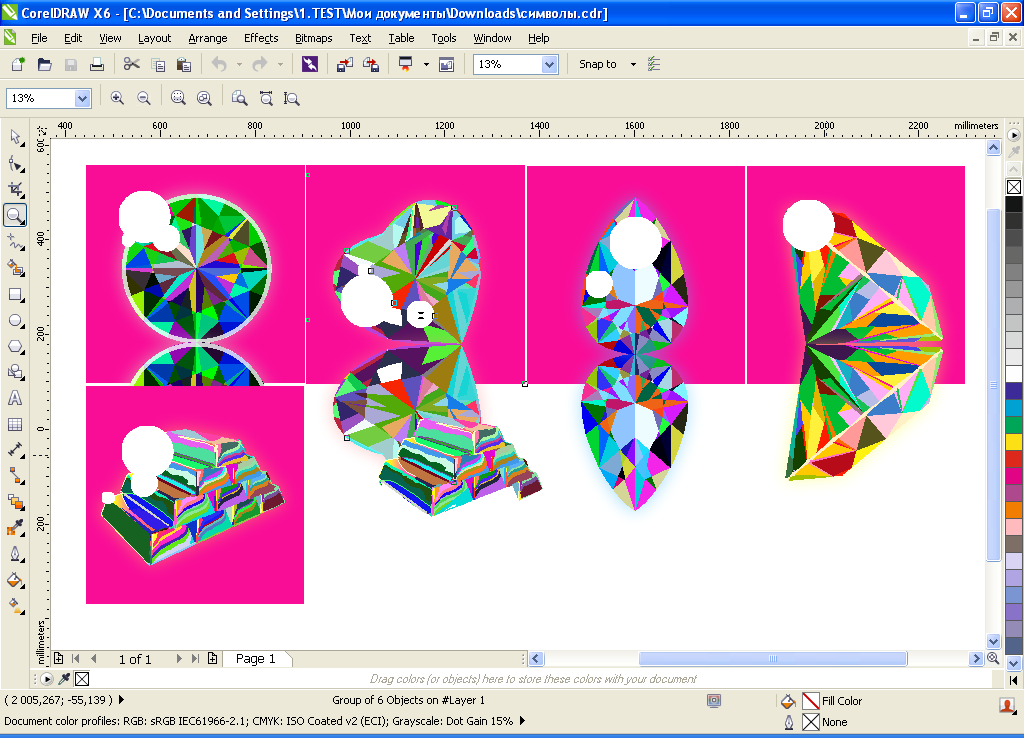Switch to the Page 1 tab

(256, 658)
